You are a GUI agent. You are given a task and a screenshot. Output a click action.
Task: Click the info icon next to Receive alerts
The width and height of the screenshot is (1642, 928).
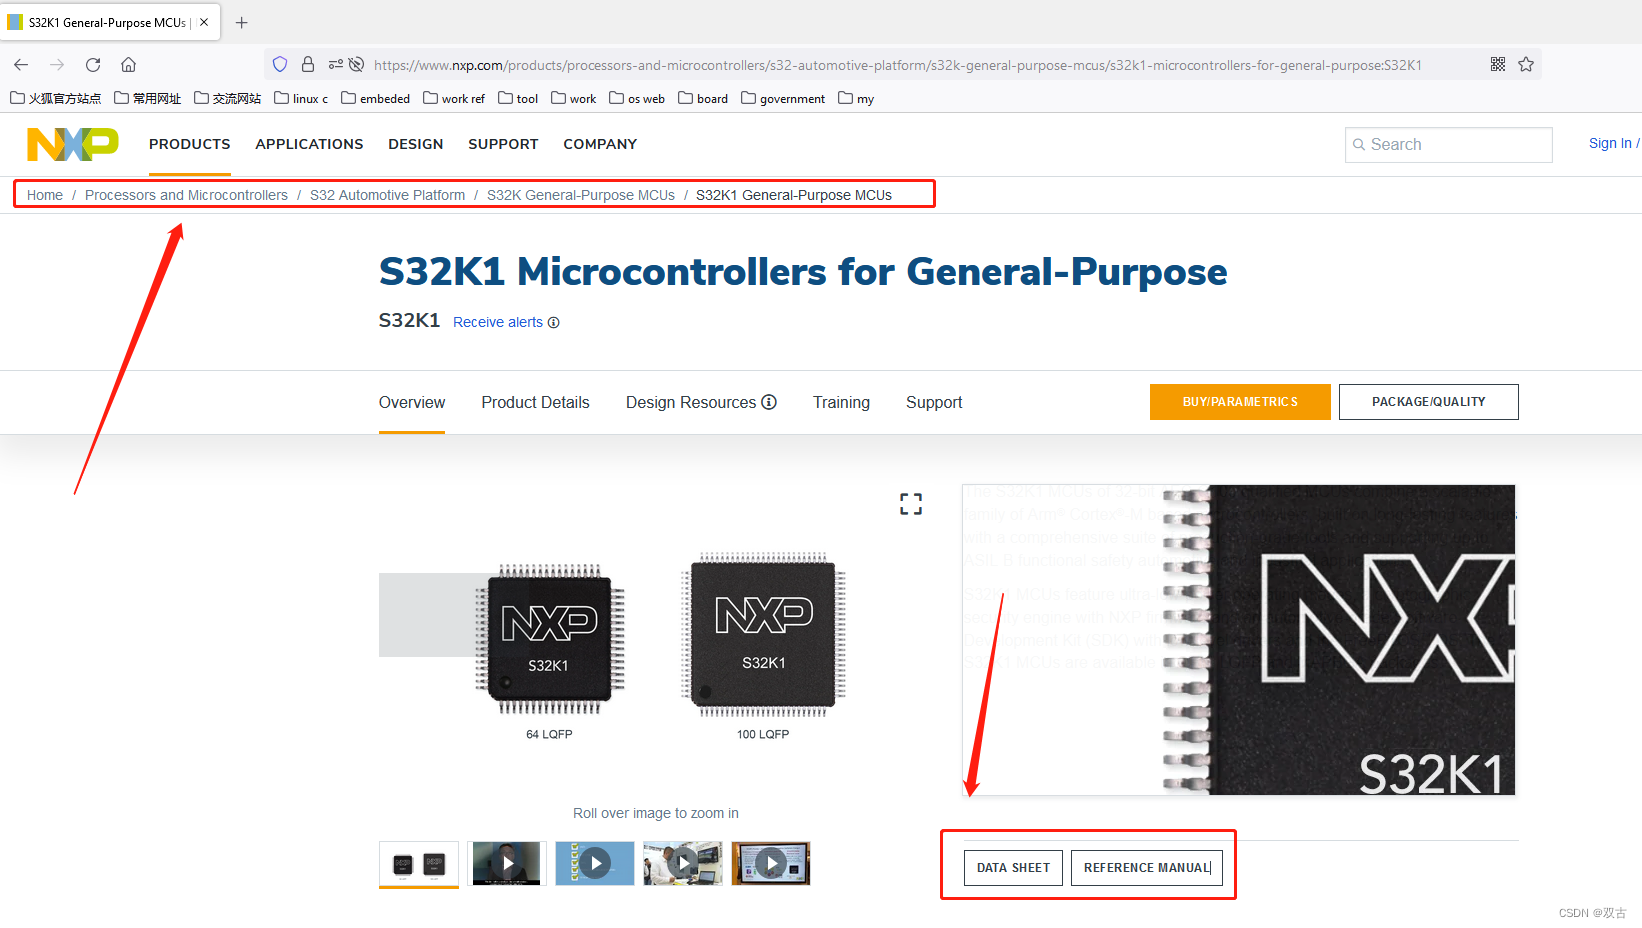coord(554,322)
